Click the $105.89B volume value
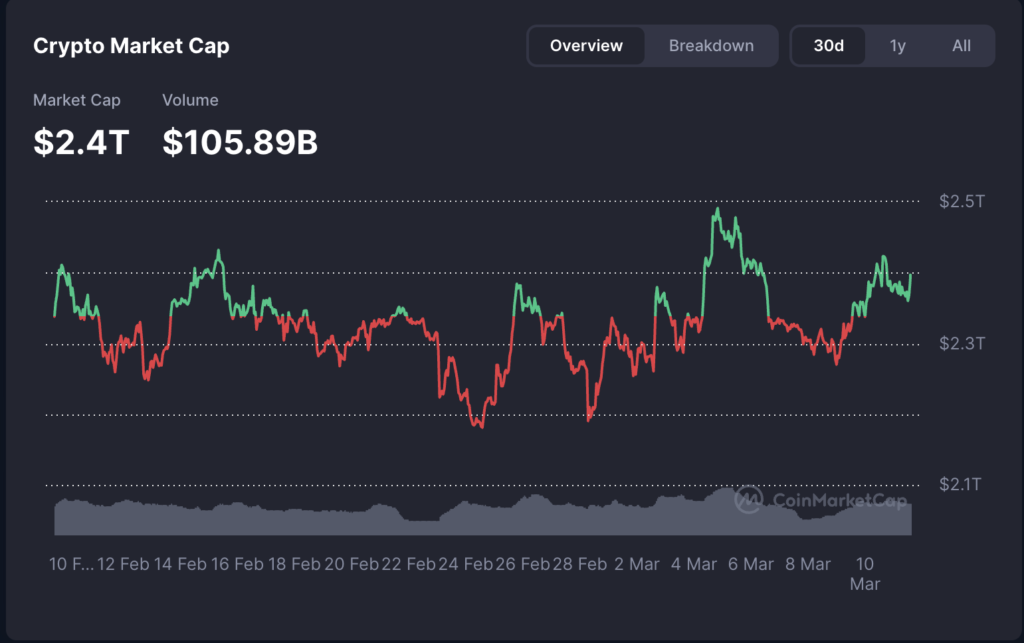The image size is (1024, 643). 240,142
